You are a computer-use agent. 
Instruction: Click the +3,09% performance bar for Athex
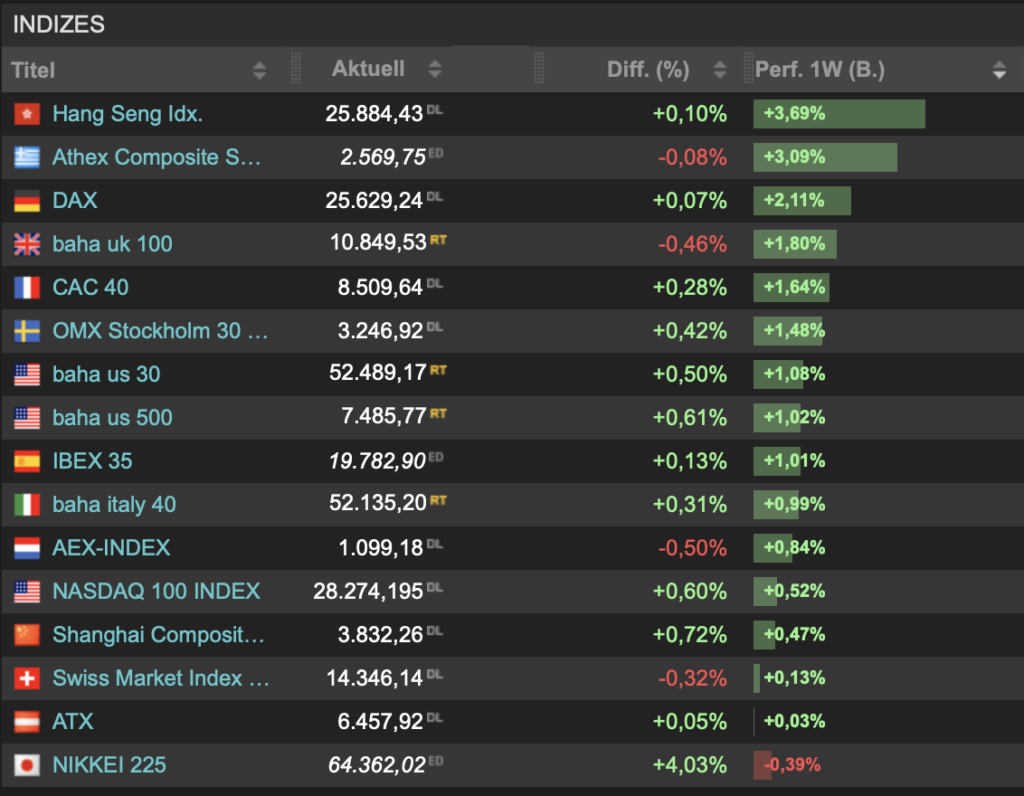pos(825,157)
